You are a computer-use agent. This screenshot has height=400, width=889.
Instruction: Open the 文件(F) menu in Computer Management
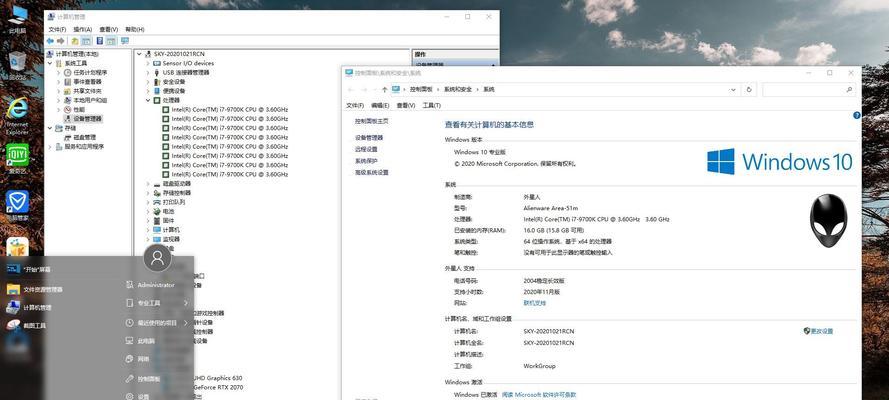tap(57, 29)
